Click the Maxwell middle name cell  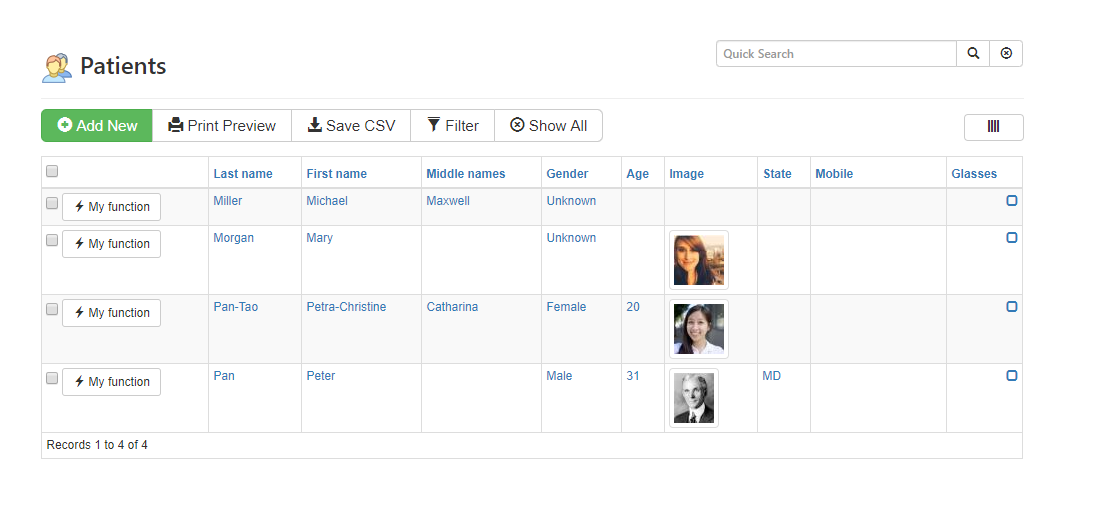tap(448, 201)
